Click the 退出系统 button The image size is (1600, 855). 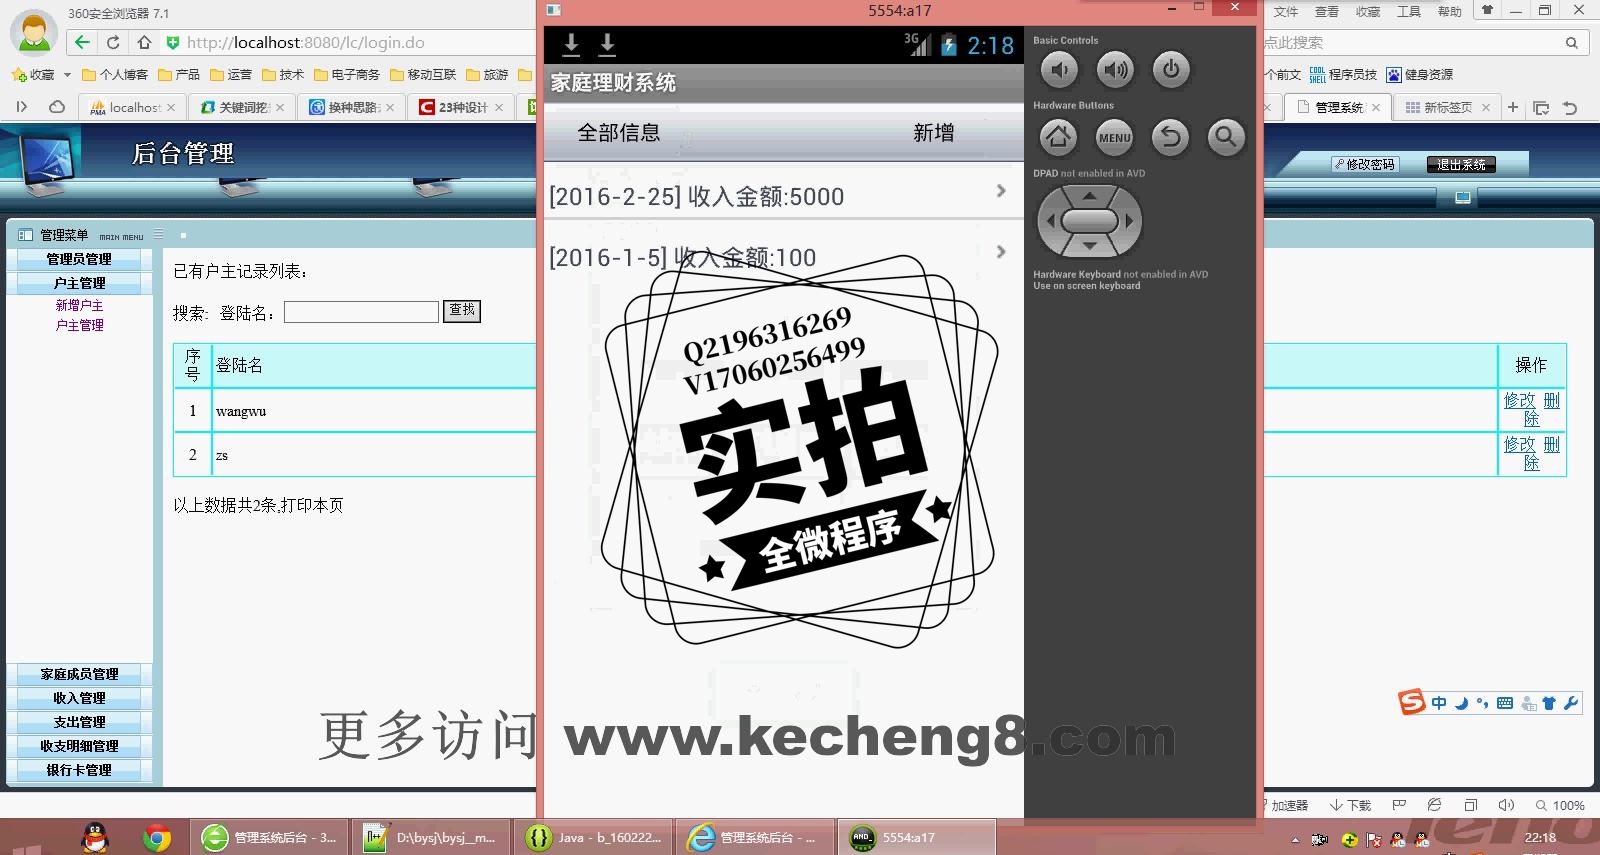pos(1461,164)
